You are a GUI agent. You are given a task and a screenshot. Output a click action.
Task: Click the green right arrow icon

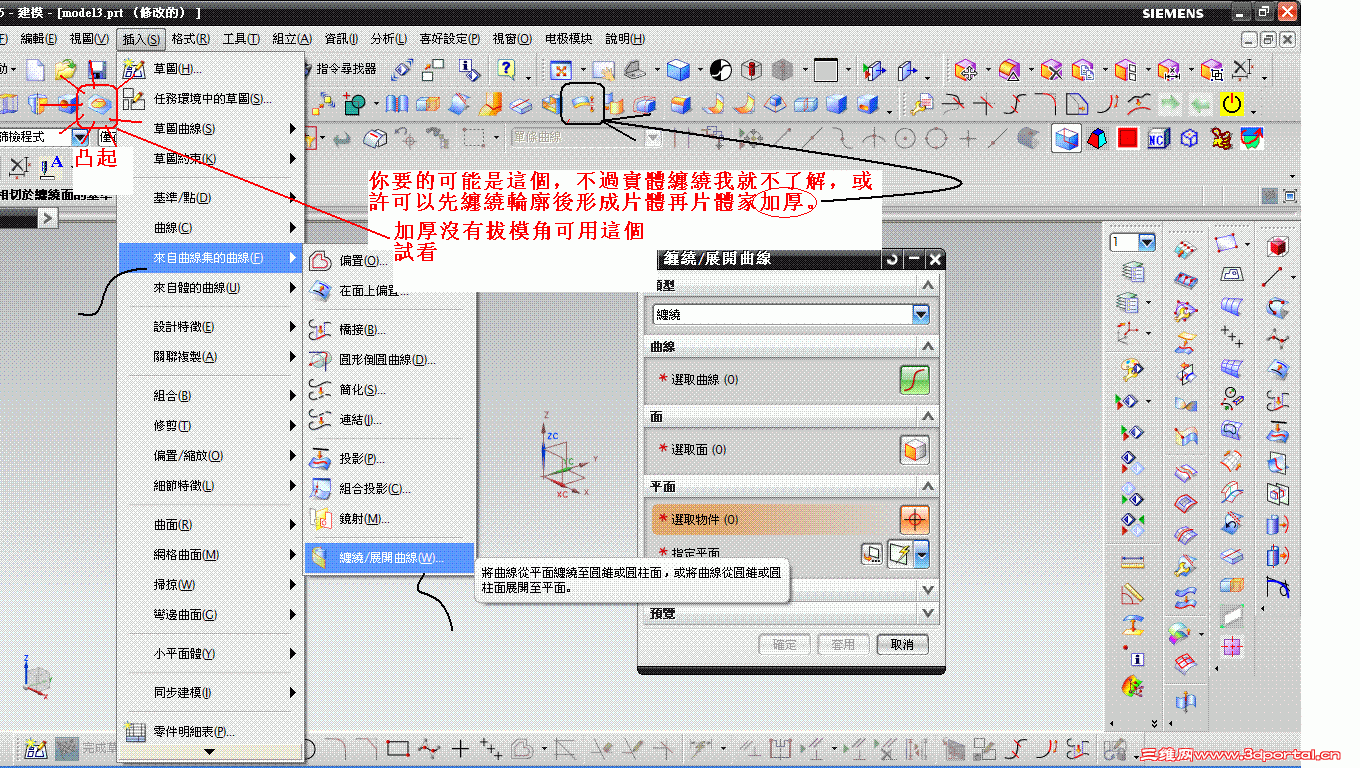click(x=1170, y=104)
